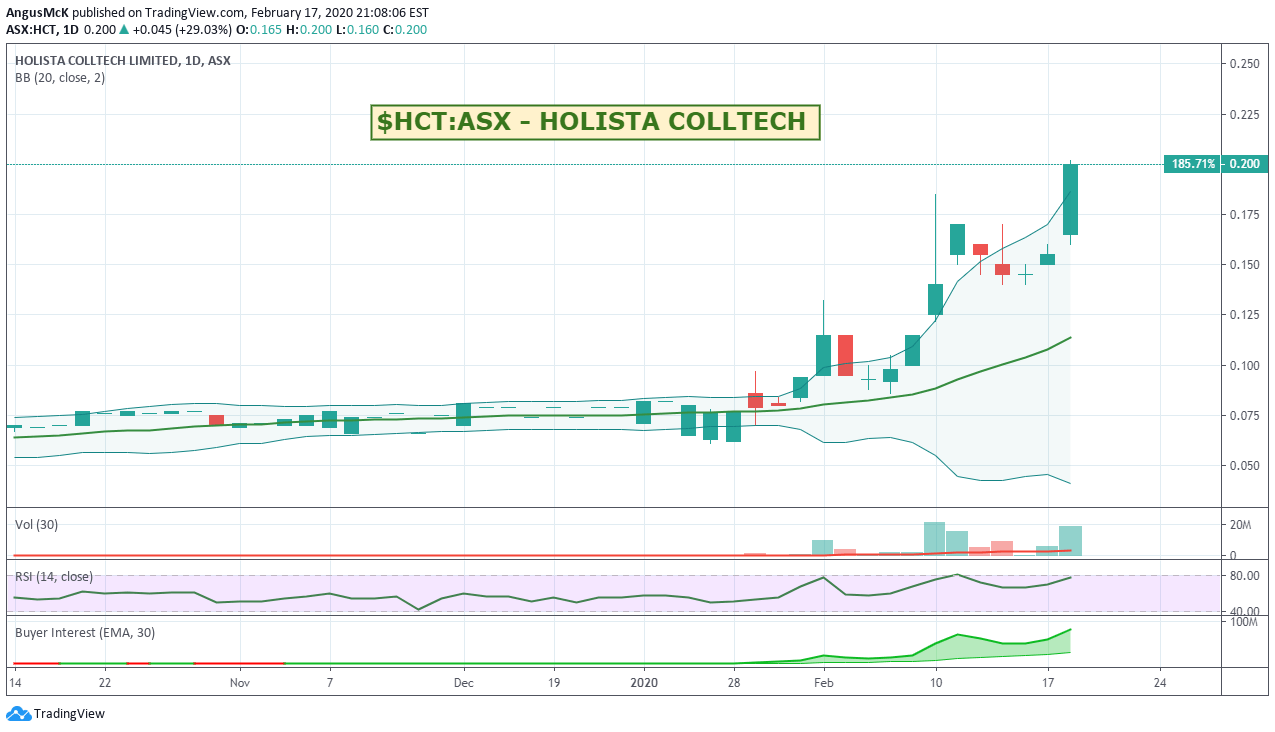Click the Feb date label on time axis

click(823, 682)
